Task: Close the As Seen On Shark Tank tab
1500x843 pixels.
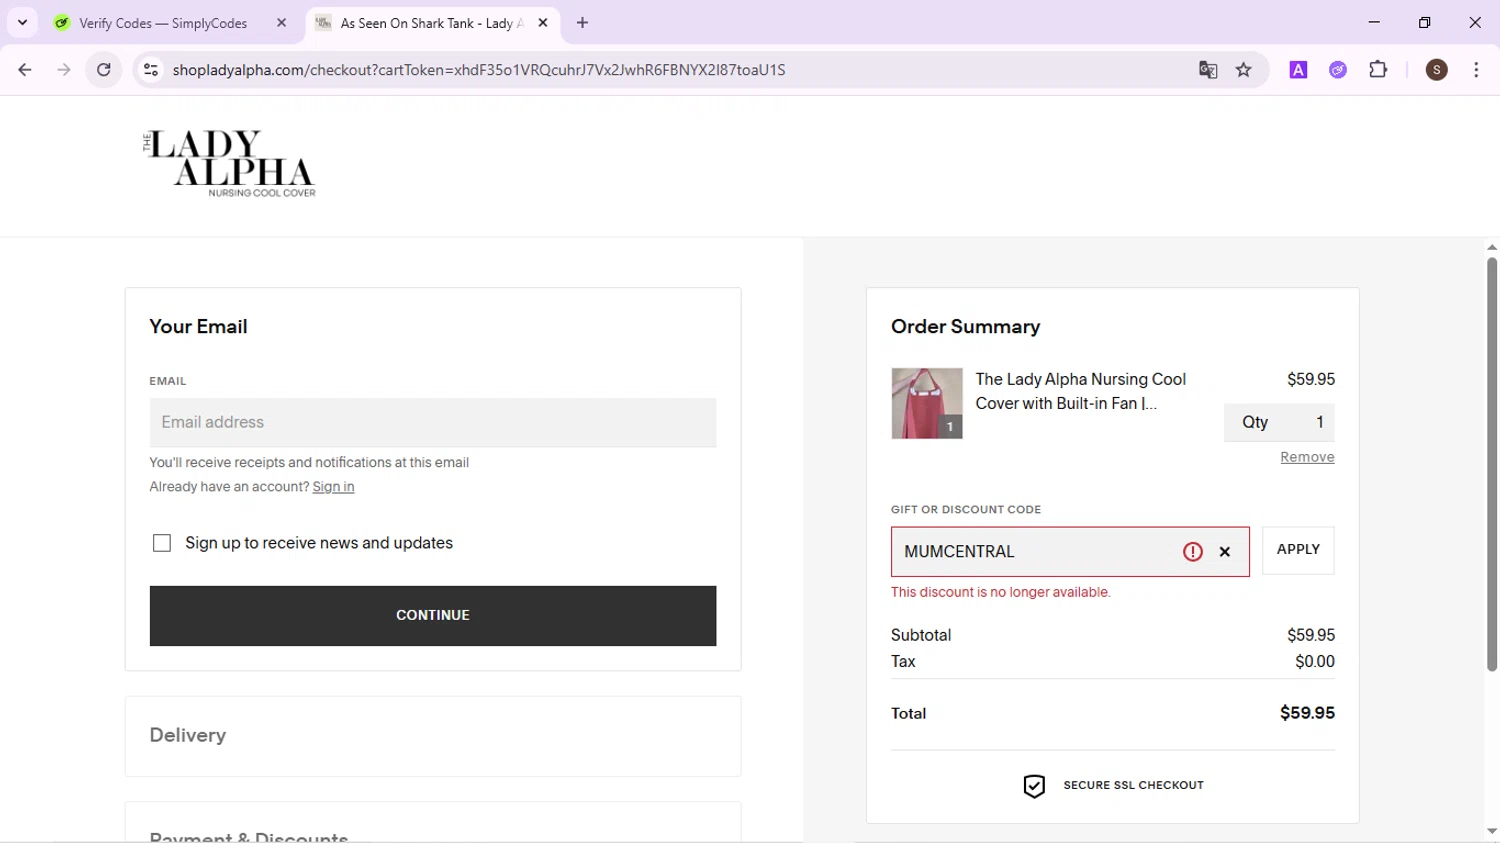Action: [543, 23]
